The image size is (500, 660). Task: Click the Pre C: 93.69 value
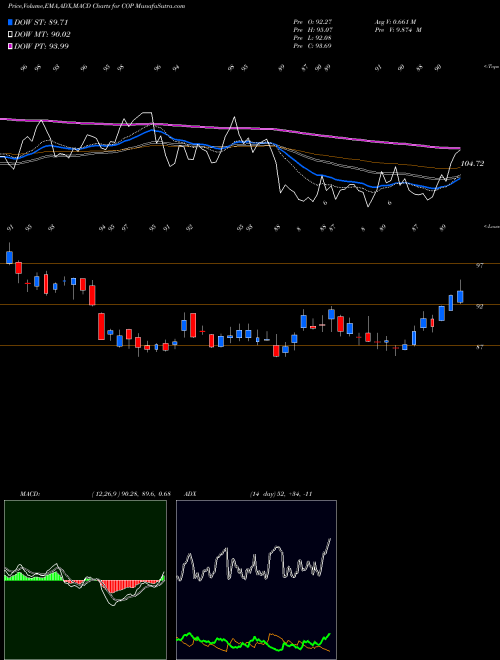click(x=313, y=46)
